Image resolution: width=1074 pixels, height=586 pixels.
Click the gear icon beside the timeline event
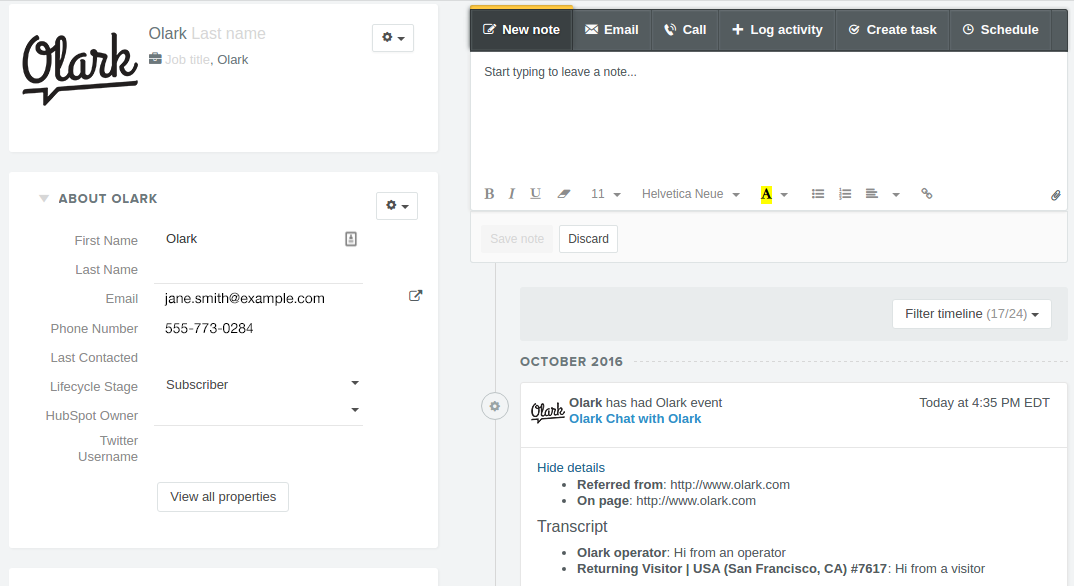pos(495,406)
